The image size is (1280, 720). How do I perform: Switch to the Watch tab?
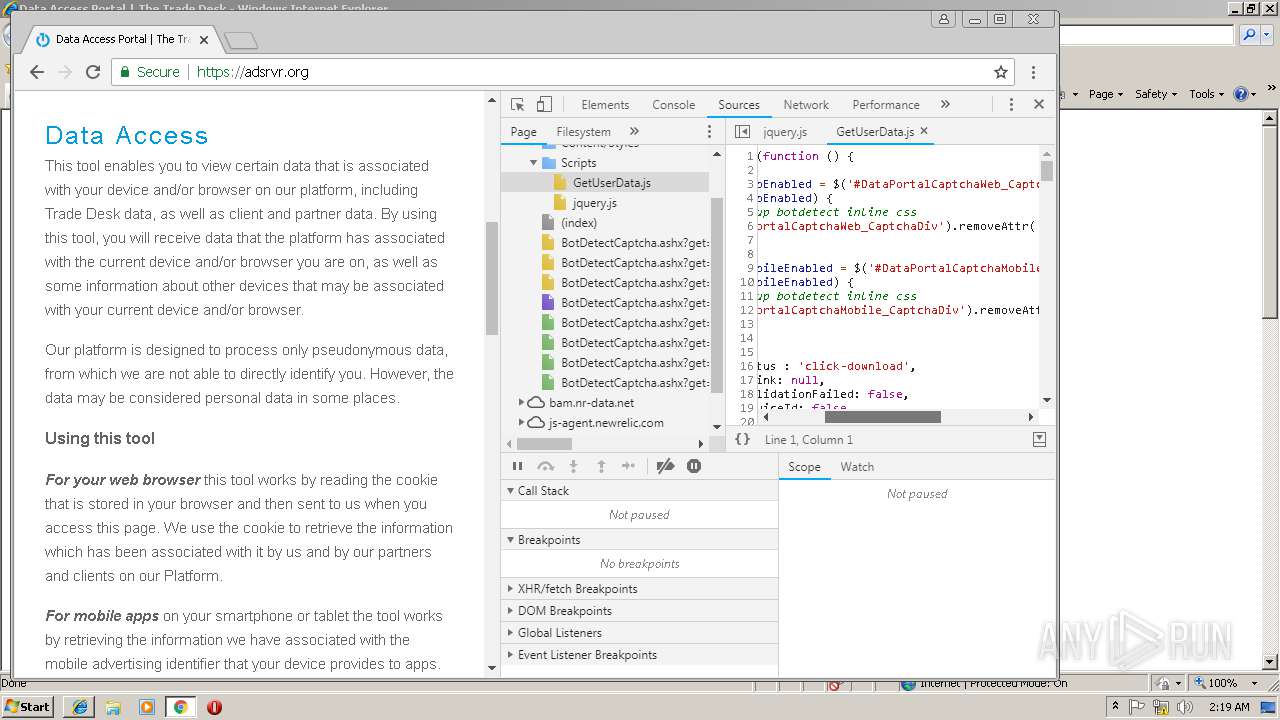point(857,467)
